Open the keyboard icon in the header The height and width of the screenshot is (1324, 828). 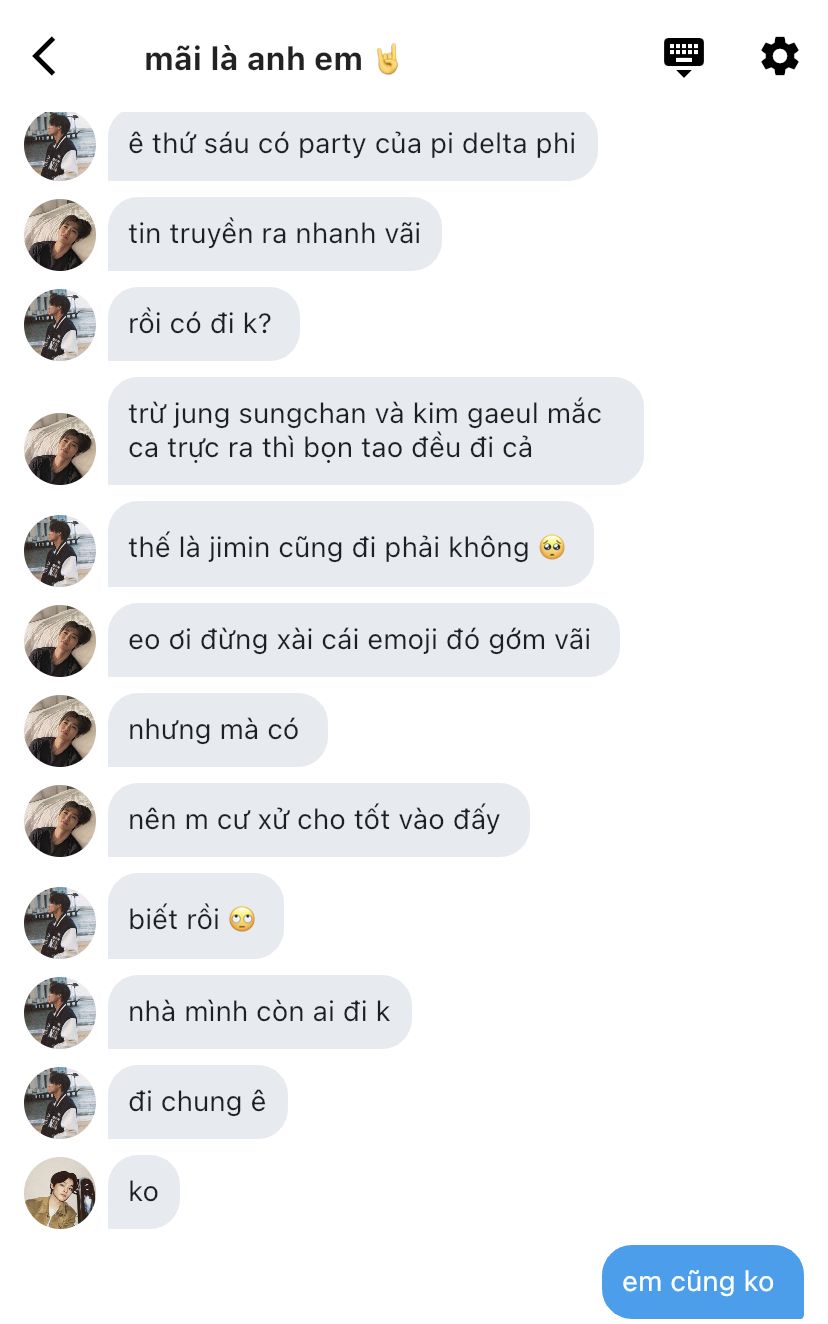pos(684,57)
